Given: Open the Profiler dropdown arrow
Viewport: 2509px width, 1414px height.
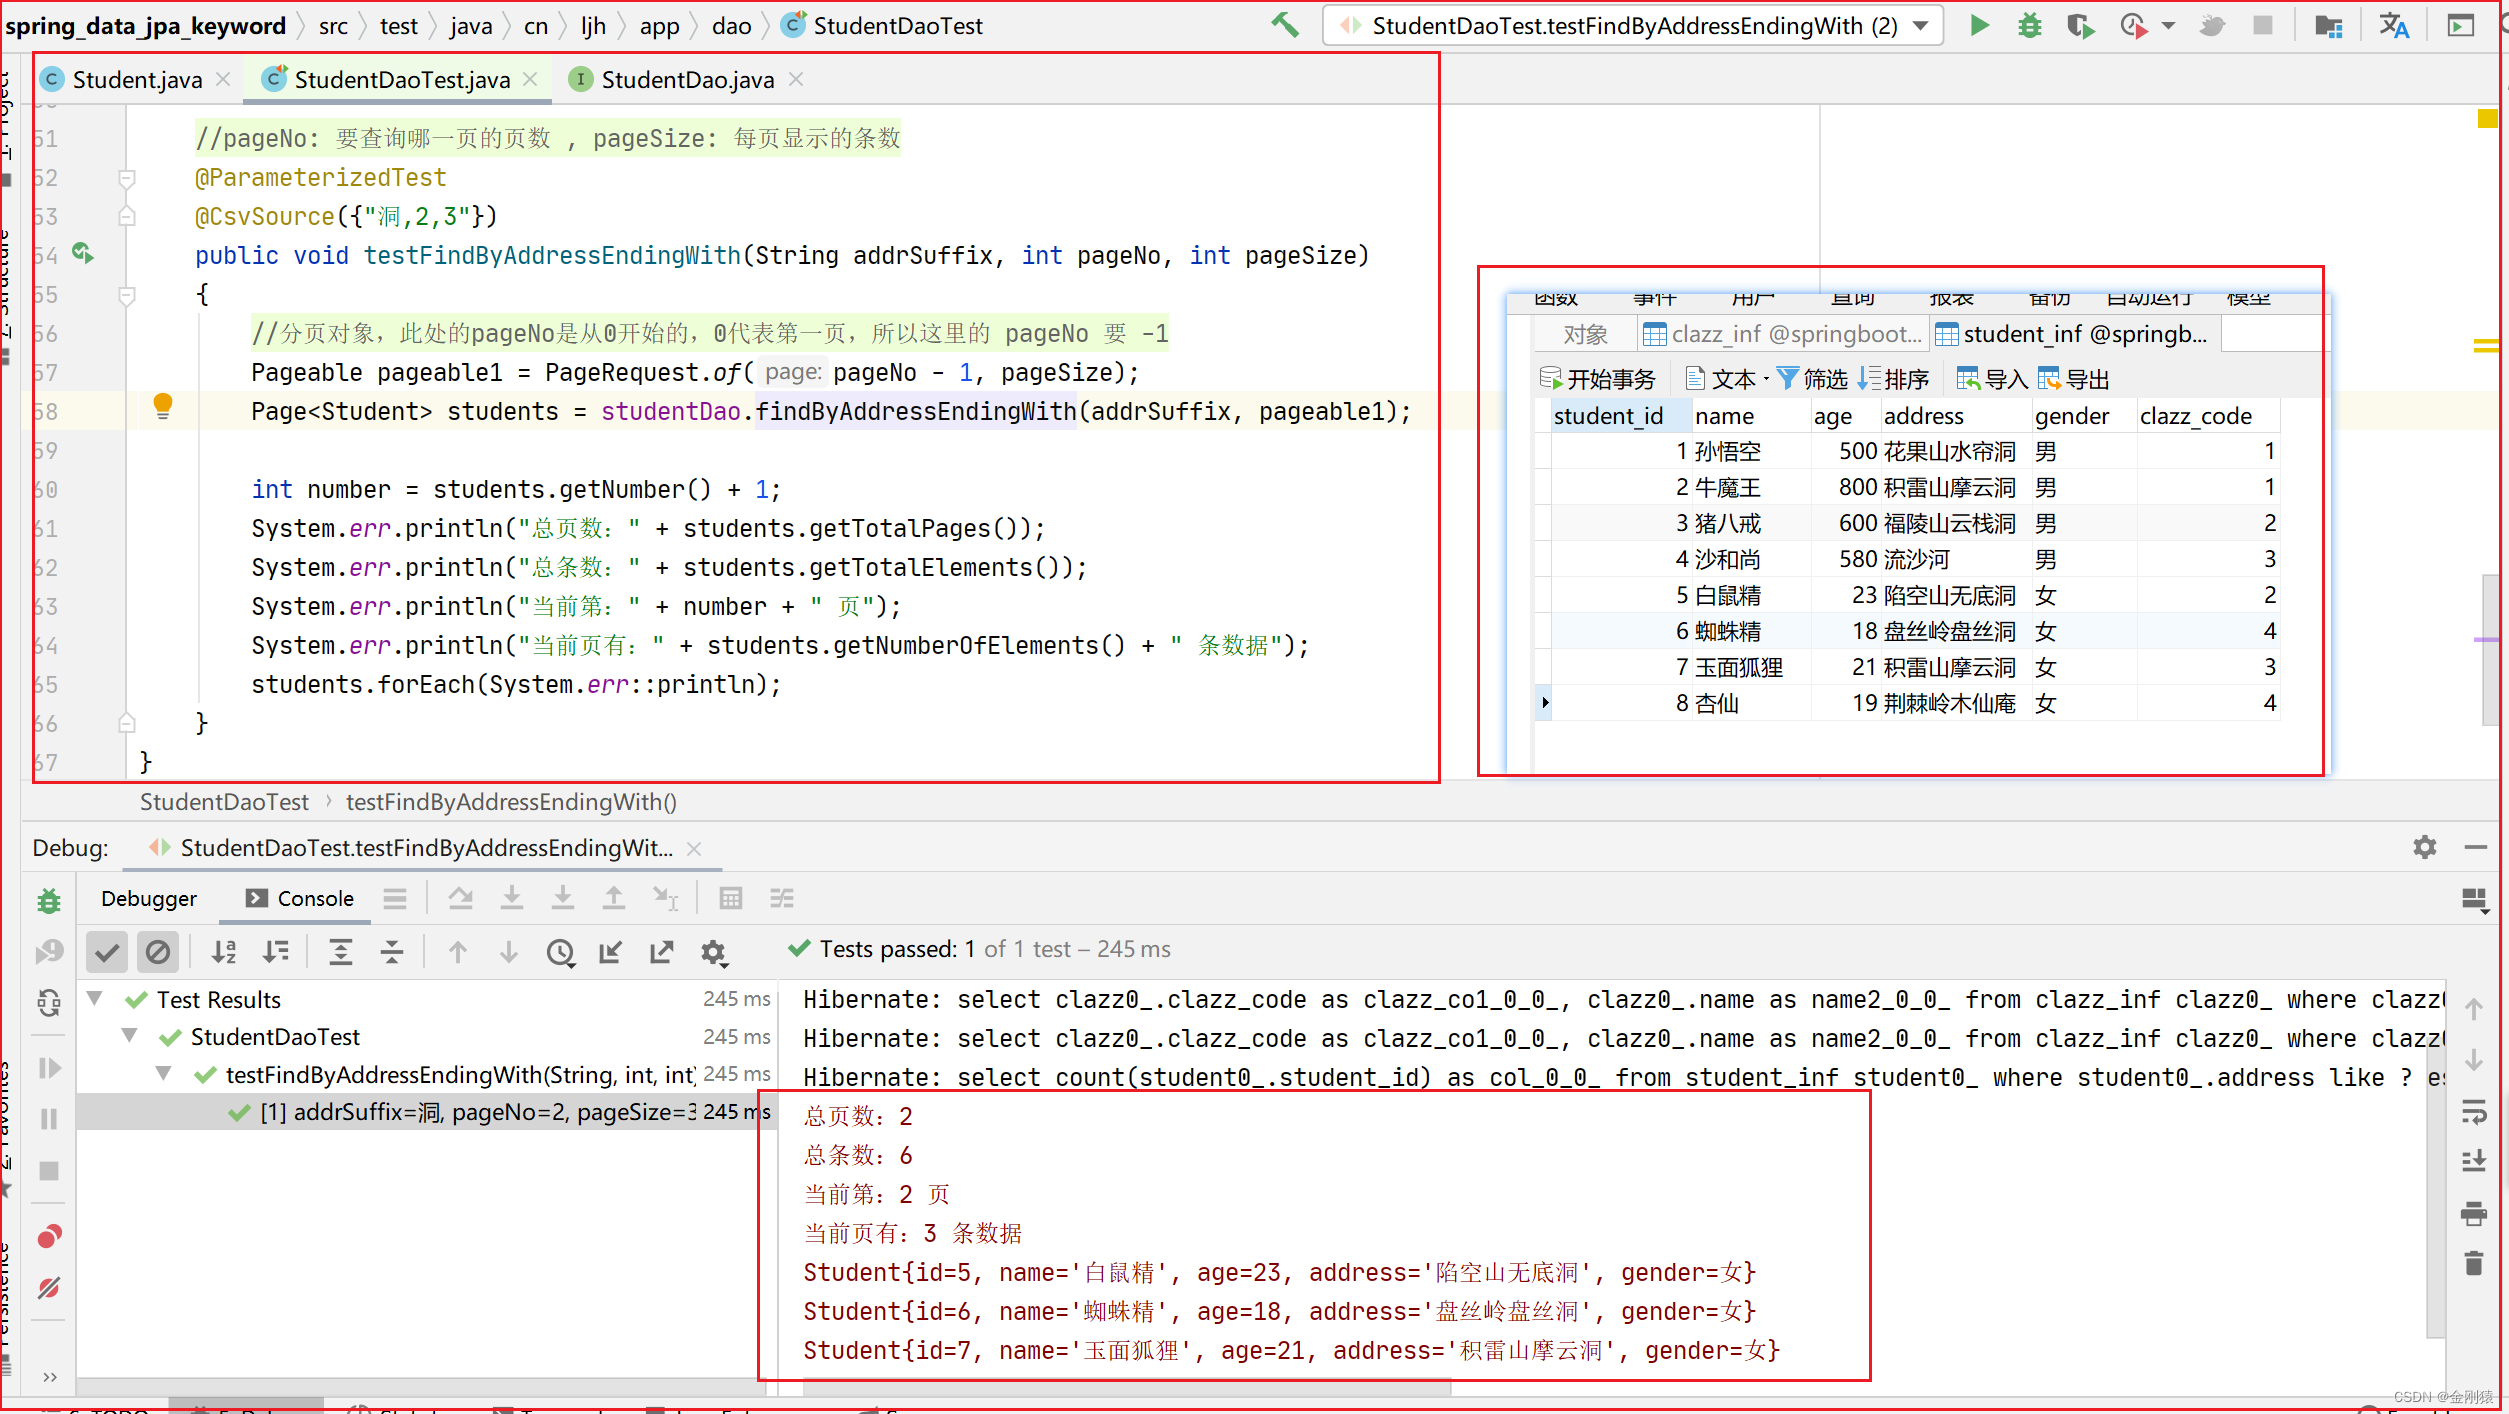Looking at the screenshot, I should click(2167, 26).
